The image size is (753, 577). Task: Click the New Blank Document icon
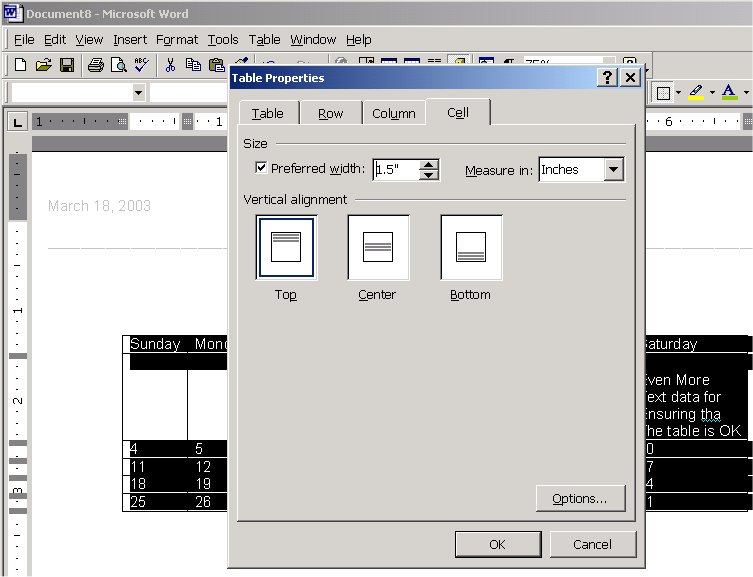(x=20, y=66)
